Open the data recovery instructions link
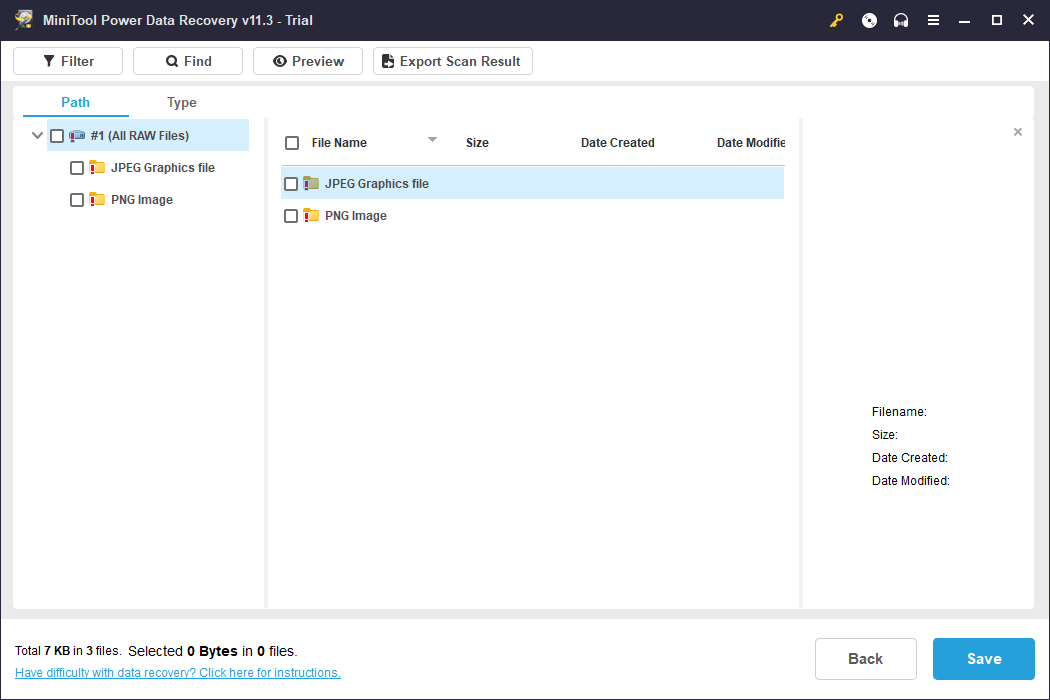Viewport: 1050px width, 700px height. pos(178,673)
